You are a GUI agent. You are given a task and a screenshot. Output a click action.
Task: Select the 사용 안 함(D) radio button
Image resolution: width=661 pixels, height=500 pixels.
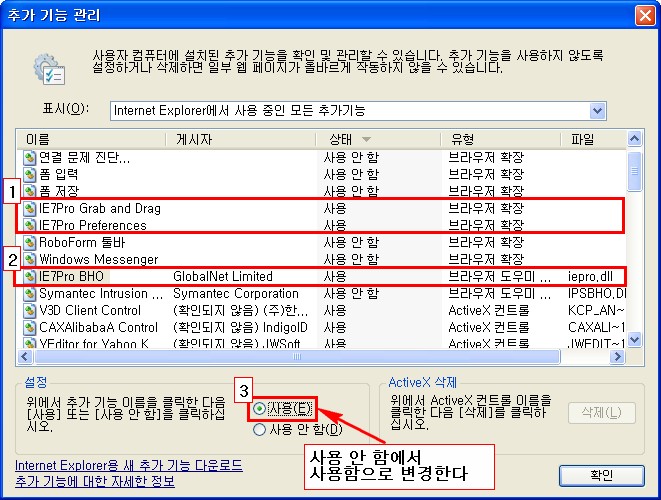point(259,430)
